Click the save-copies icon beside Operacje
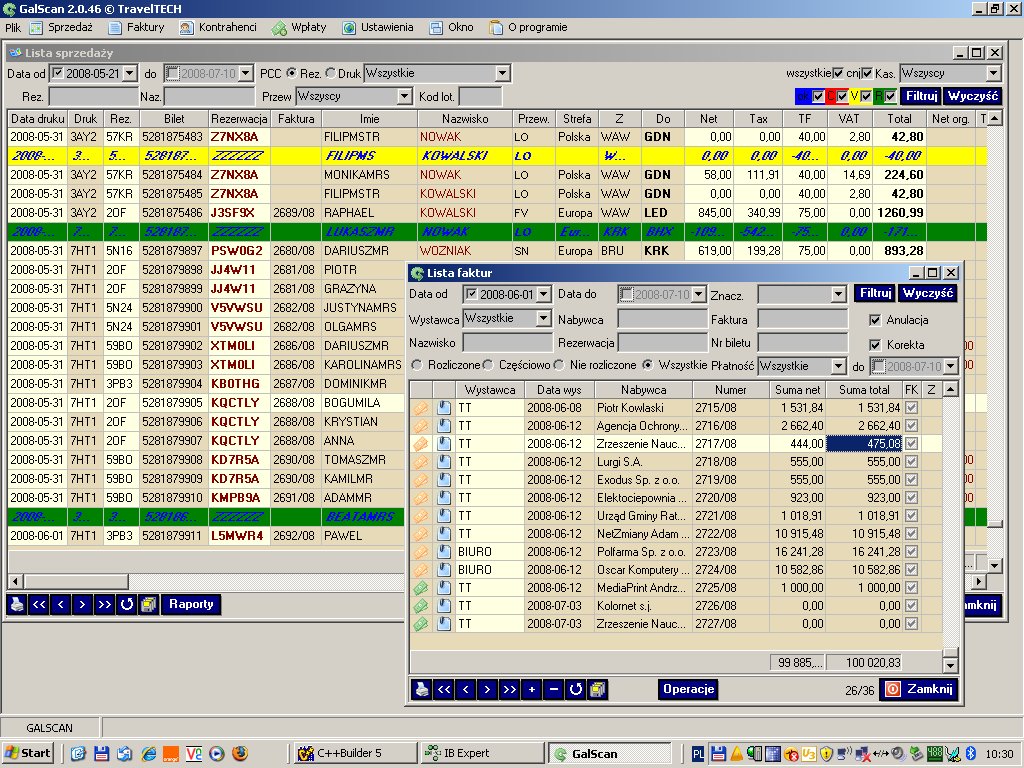Image resolution: width=1024 pixels, height=768 pixels. pos(598,689)
